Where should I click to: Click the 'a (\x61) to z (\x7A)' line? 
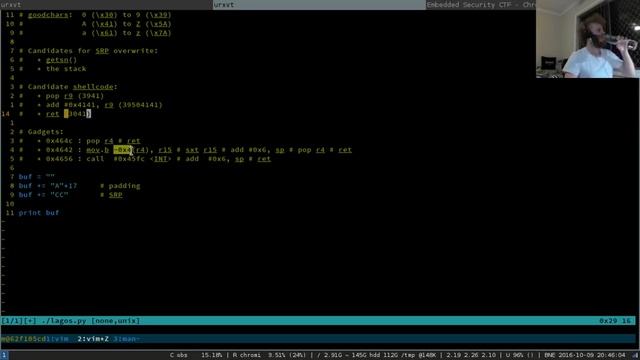click(x=127, y=33)
